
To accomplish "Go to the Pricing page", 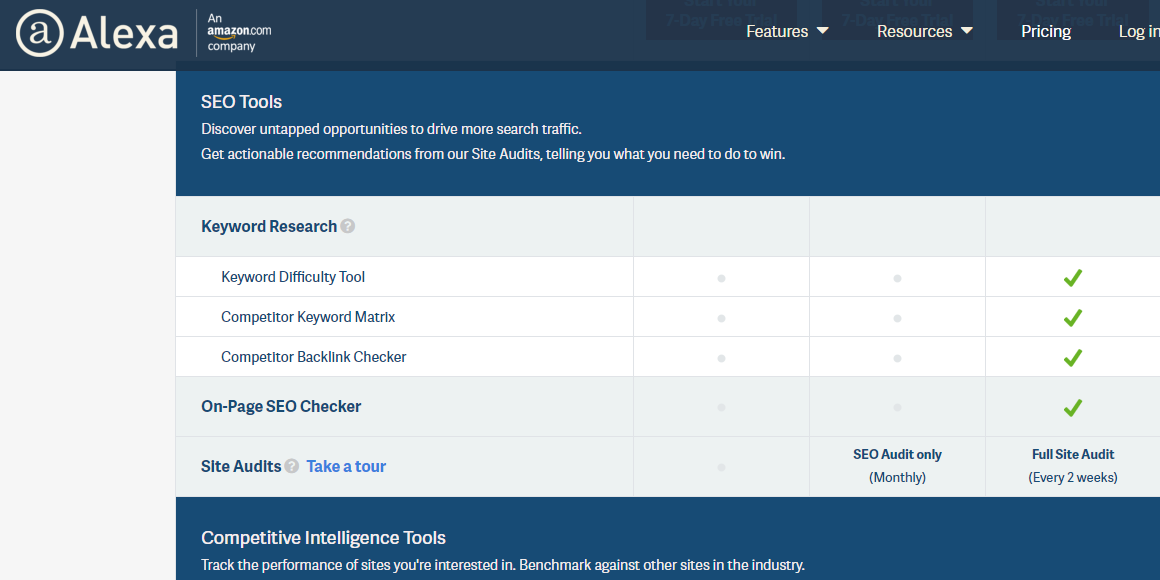I will 1045,31.
